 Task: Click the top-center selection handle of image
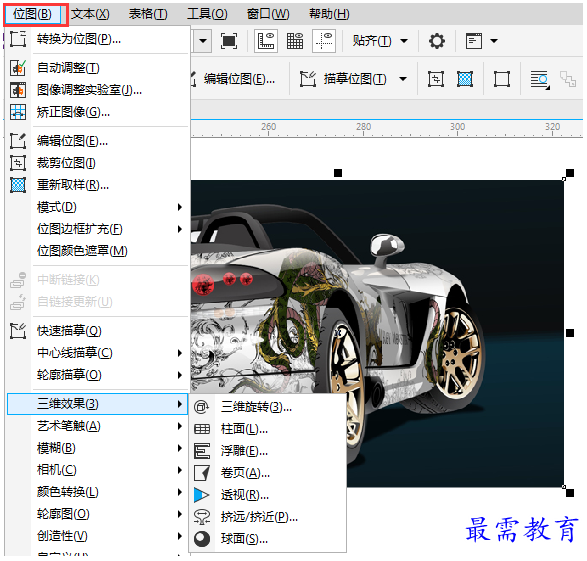pos(338,173)
